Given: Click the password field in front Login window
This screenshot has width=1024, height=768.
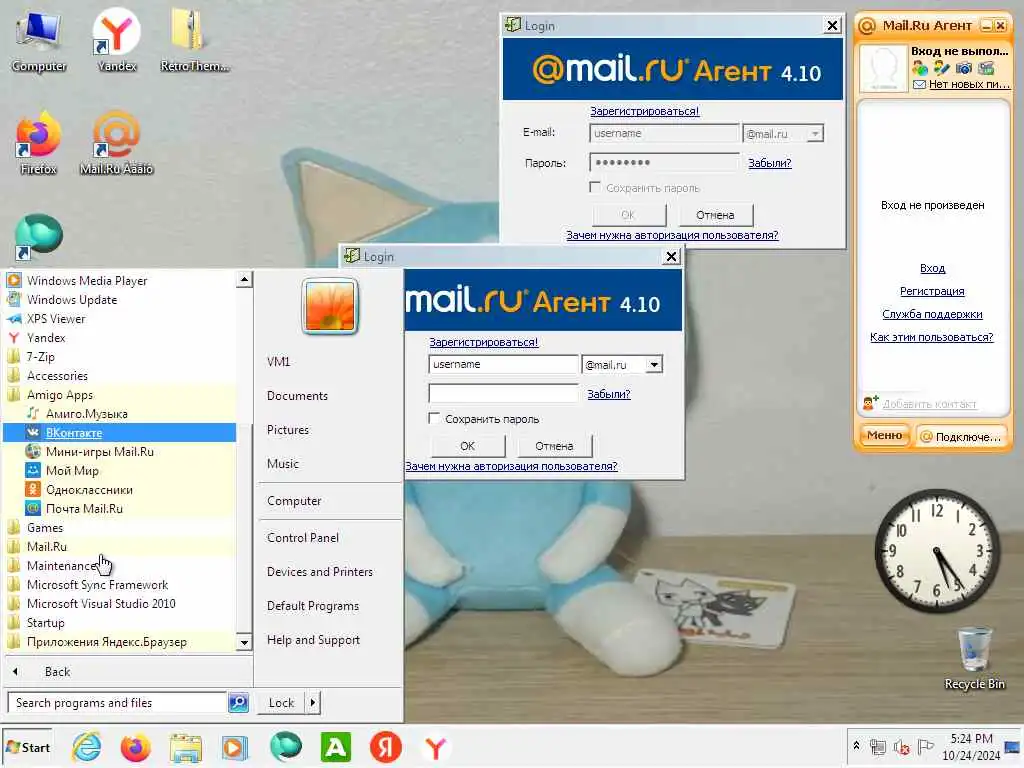Looking at the screenshot, I should point(504,393).
